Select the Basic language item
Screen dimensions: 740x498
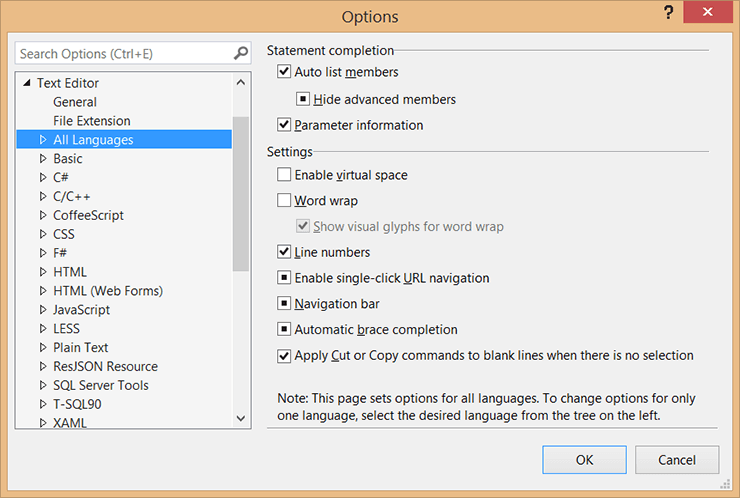pyautogui.click(x=67, y=159)
